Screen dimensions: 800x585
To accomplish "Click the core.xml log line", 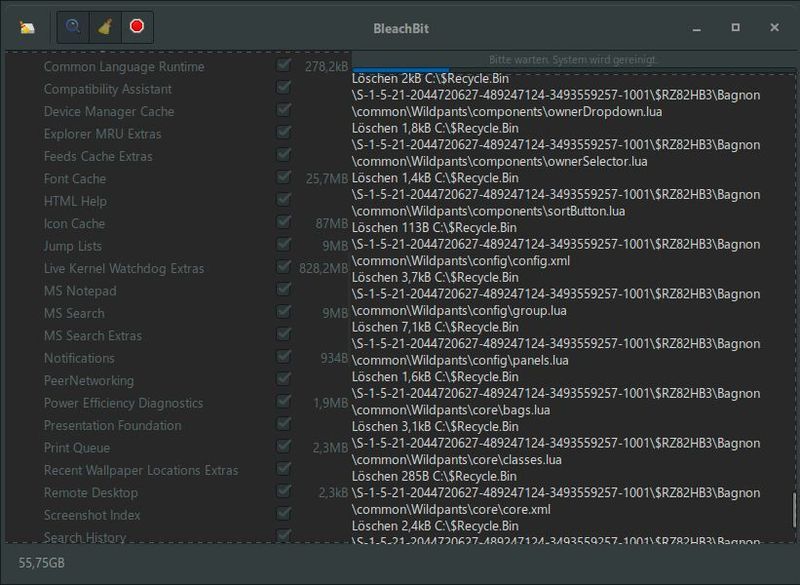I will pyautogui.click(x=451, y=510).
